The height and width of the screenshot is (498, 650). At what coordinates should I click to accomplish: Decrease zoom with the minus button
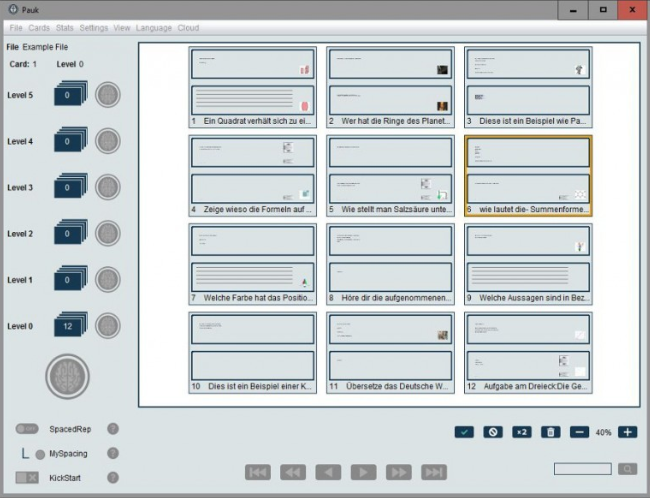pyautogui.click(x=579, y=432)
